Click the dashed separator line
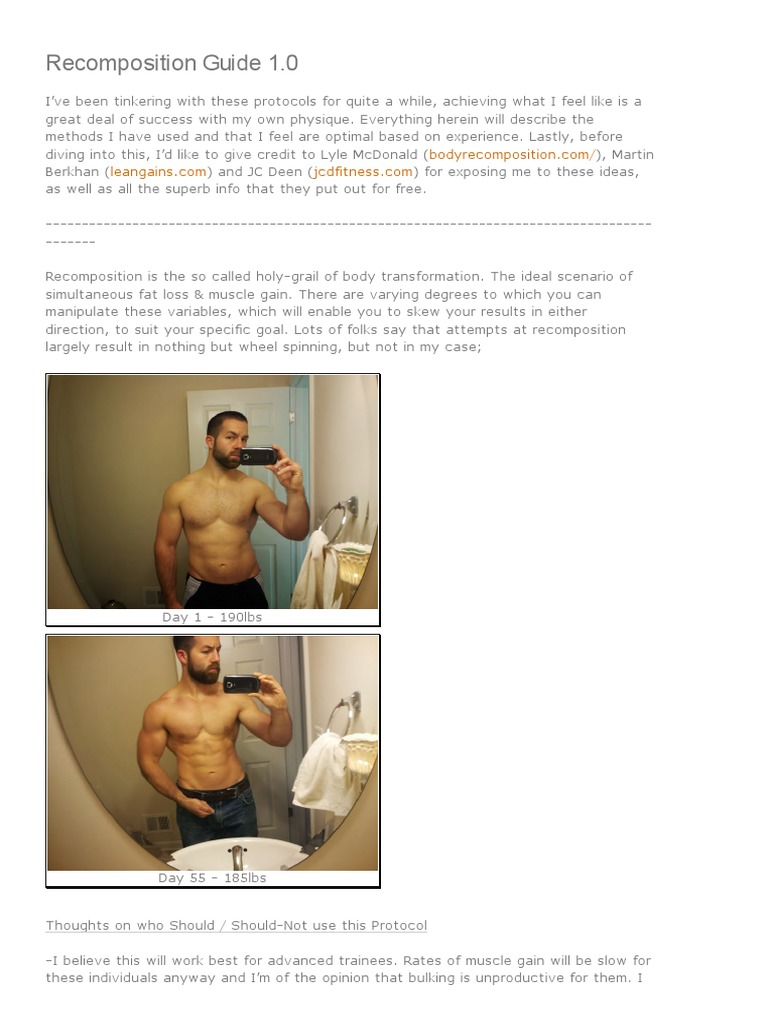 point(348,232)
